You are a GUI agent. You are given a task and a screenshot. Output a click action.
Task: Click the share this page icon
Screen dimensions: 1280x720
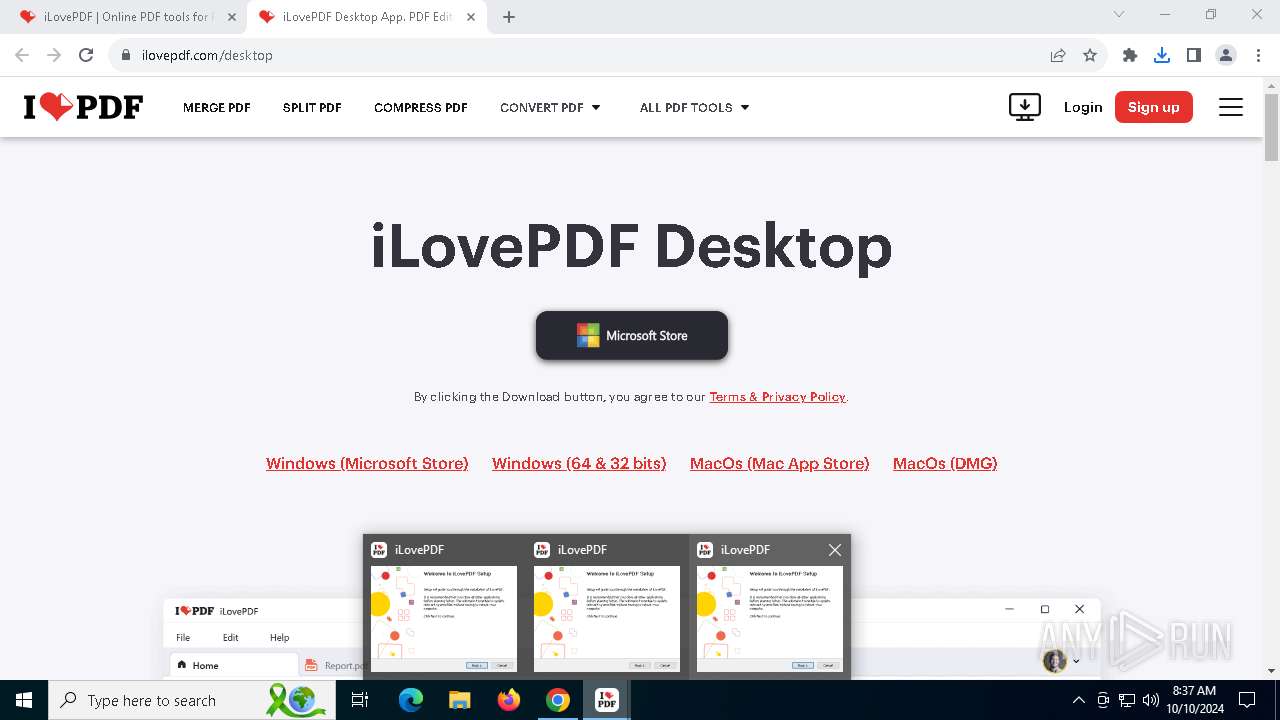point(1058,55)
